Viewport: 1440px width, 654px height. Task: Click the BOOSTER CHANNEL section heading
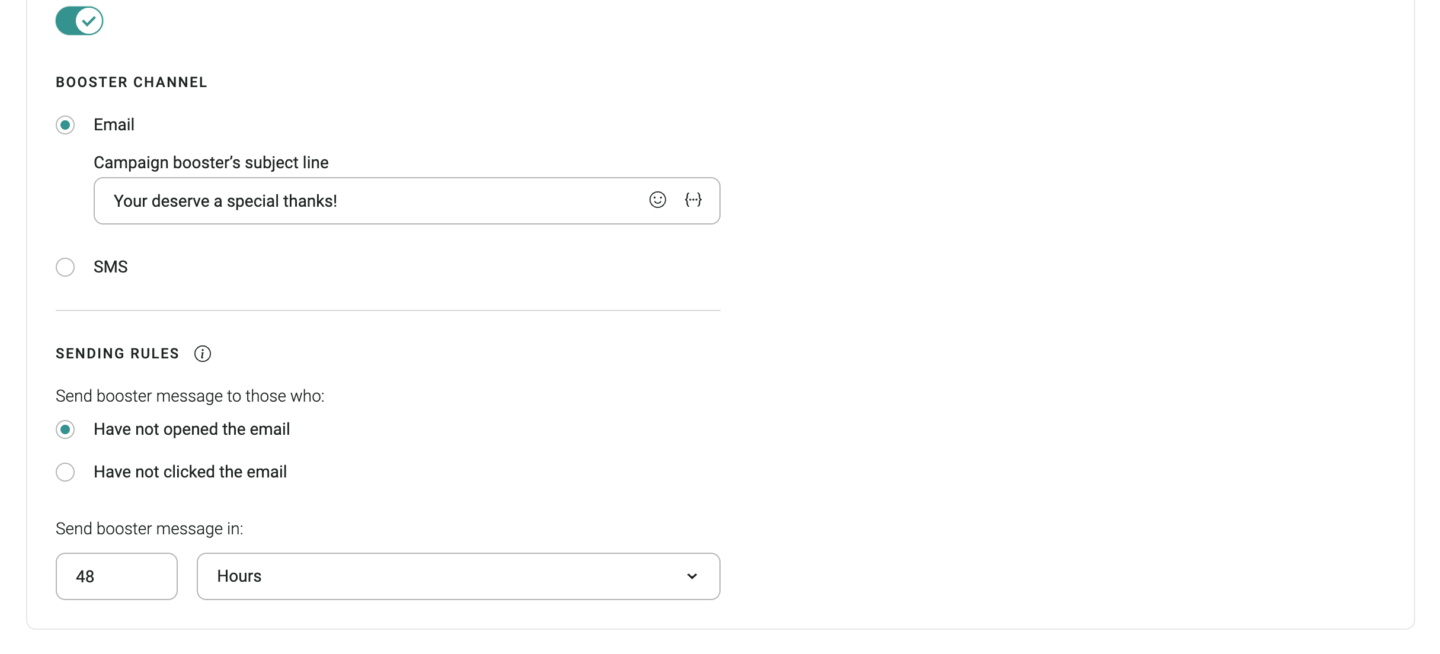pos(131,82)
